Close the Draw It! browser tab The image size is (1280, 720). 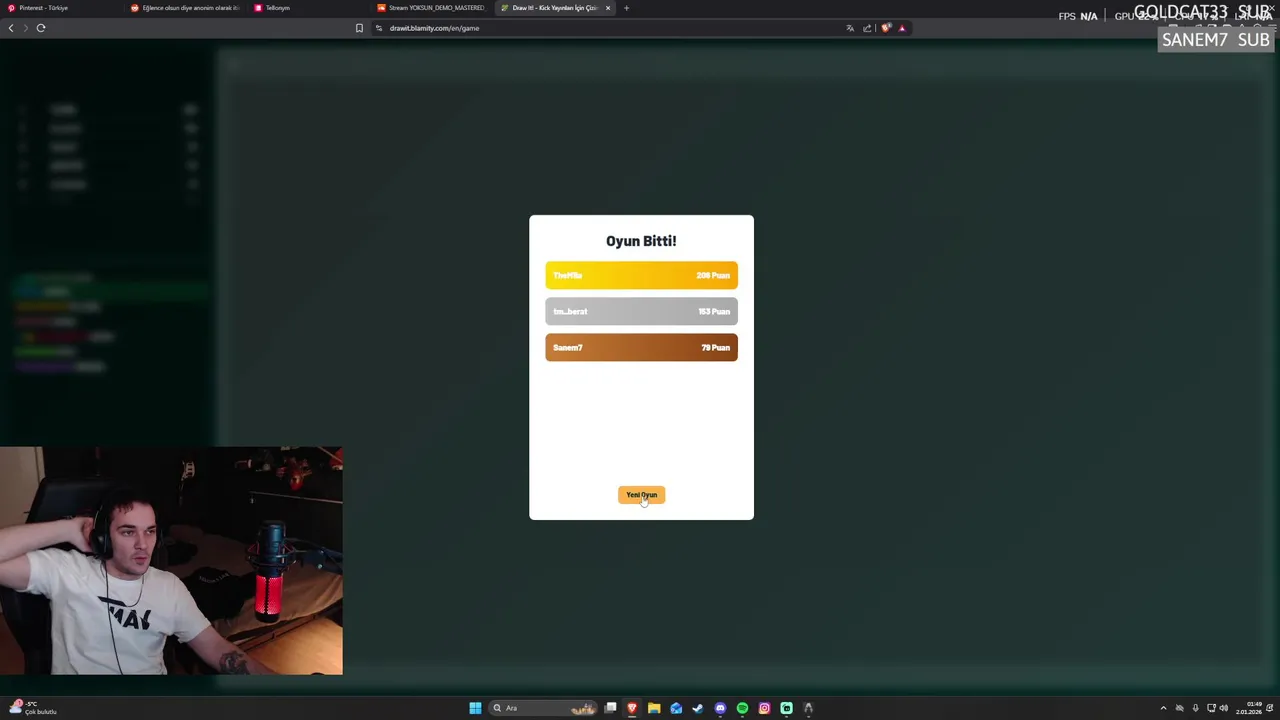click(x=607, y=8)
